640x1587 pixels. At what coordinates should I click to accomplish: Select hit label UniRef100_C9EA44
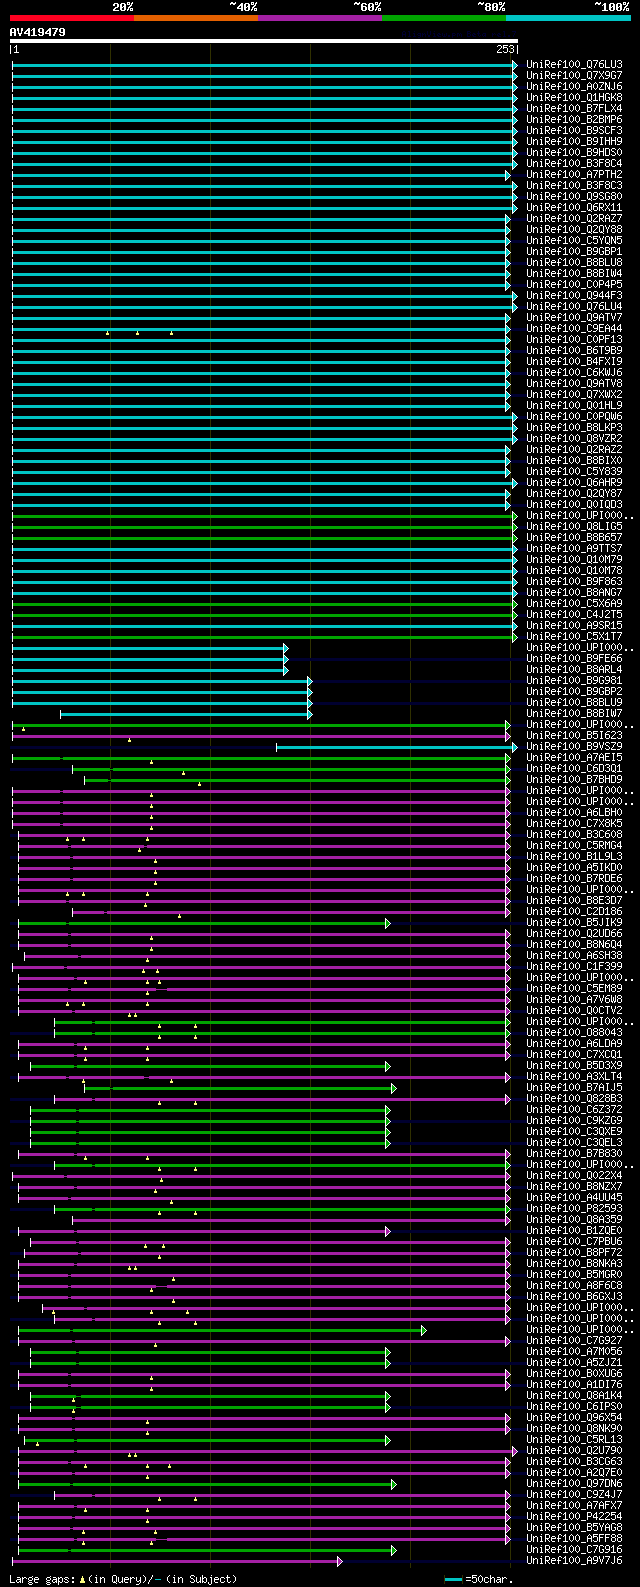pos(574,329)
